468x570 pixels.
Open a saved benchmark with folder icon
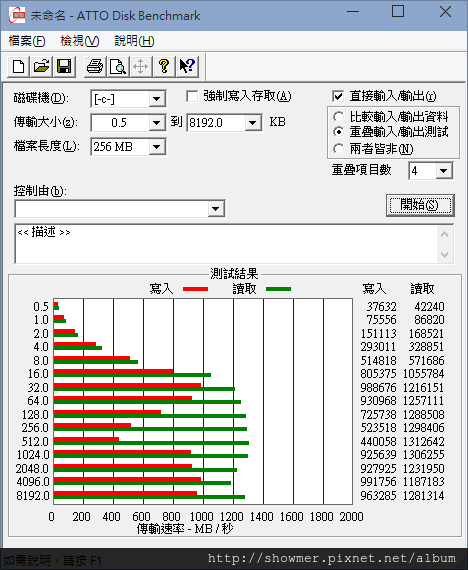pos(41,67)
